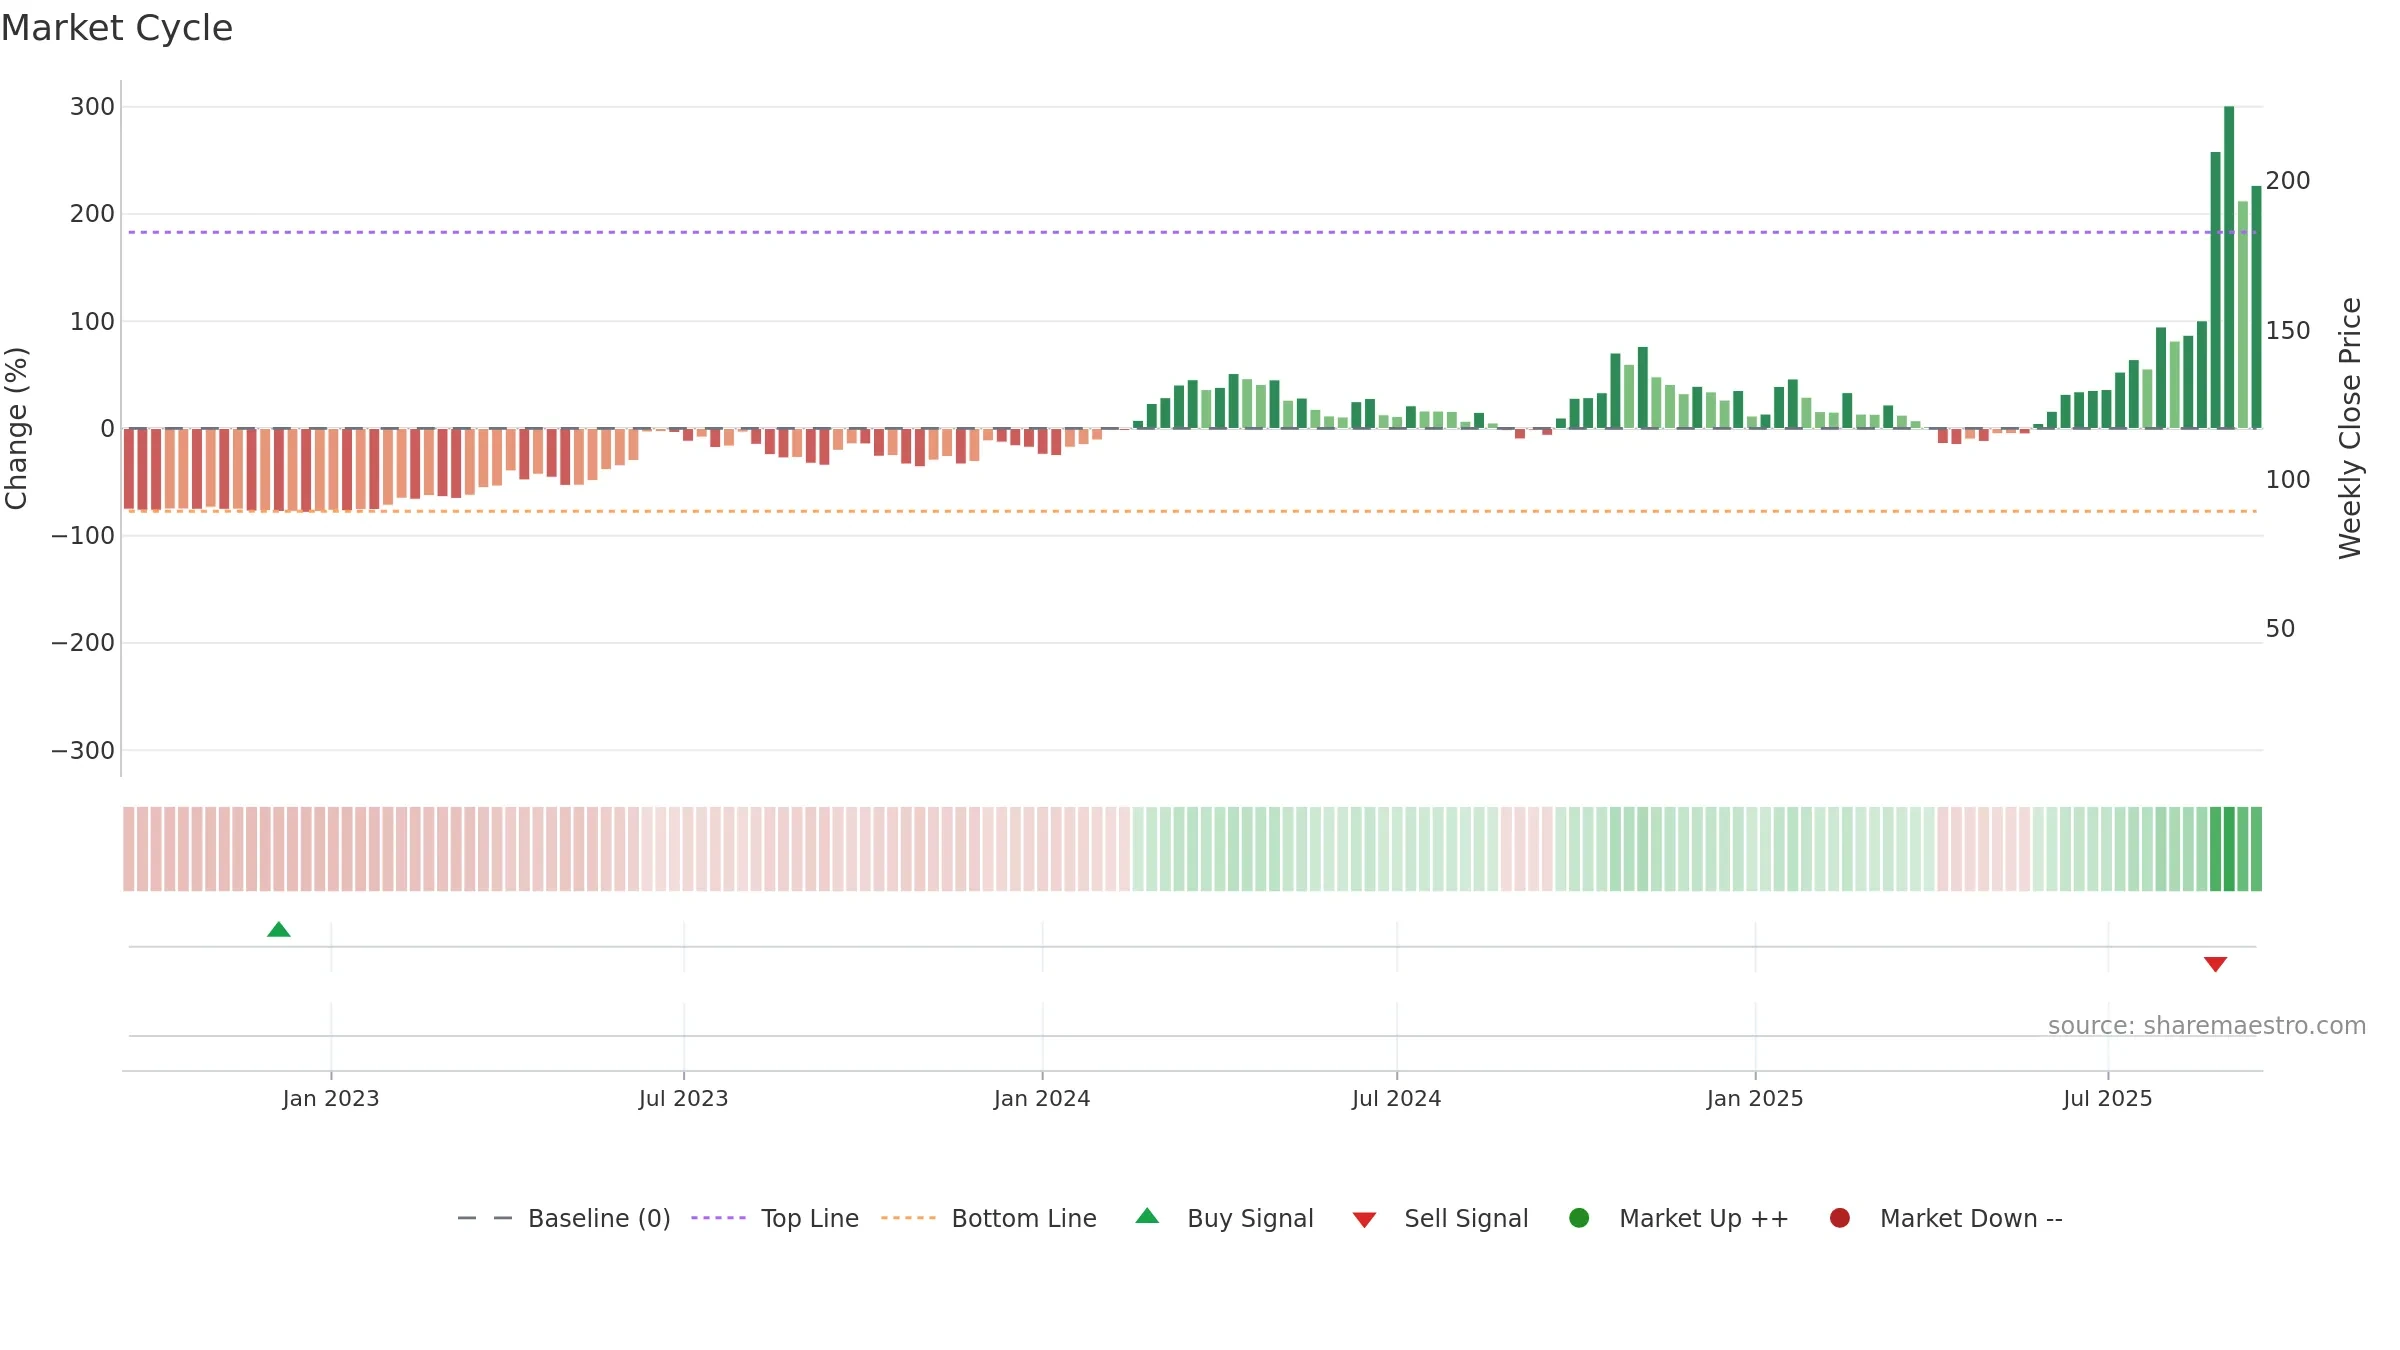Click the Jul 2025 axis label

tap(2108, 1099)
